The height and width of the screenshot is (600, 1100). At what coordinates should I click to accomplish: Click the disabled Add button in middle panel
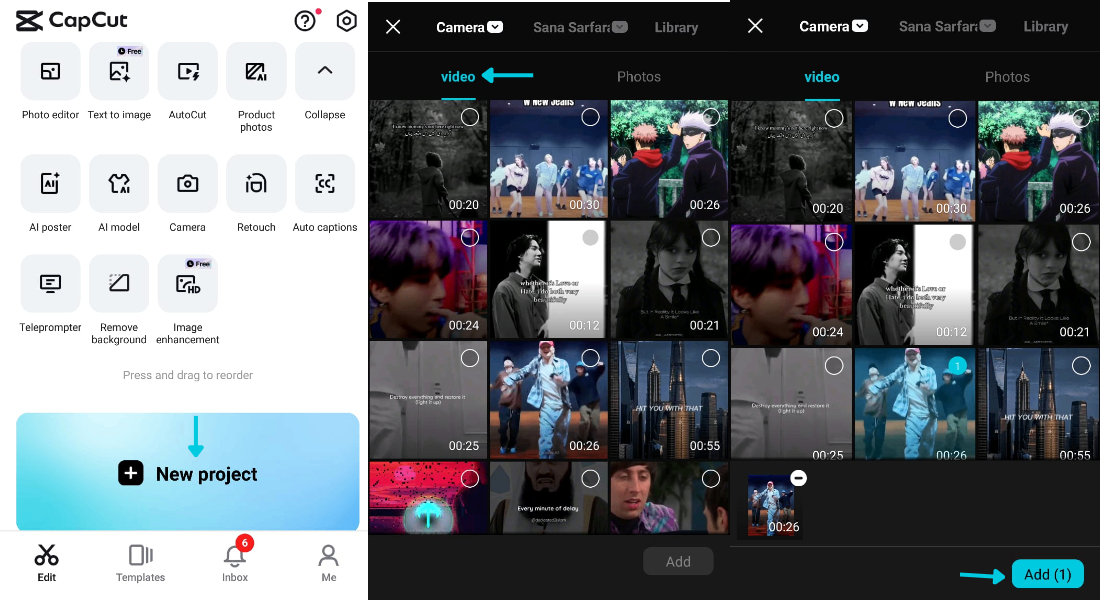[x=678, y=561]
